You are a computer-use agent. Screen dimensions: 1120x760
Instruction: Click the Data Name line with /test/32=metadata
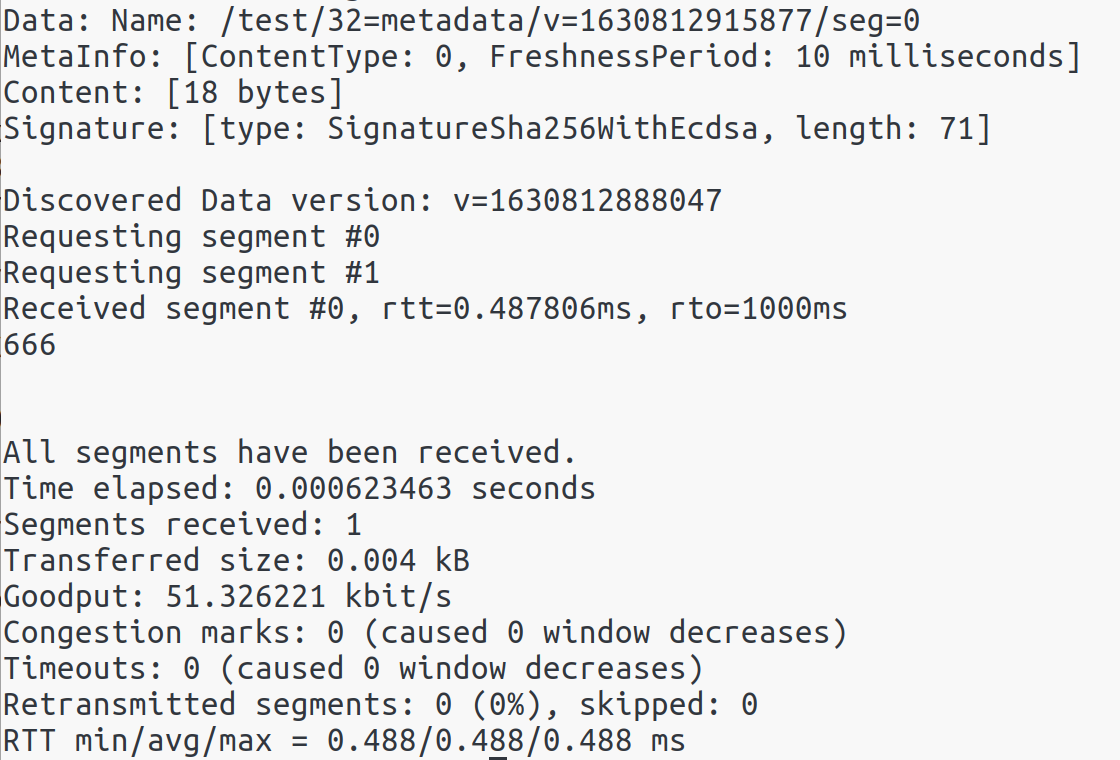[x=461, y=21]
